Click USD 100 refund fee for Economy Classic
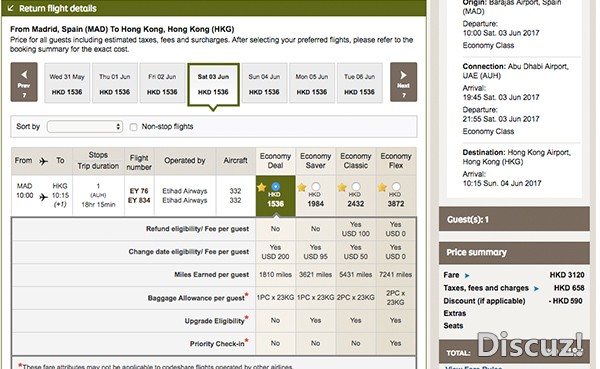 tap(356, 233)
